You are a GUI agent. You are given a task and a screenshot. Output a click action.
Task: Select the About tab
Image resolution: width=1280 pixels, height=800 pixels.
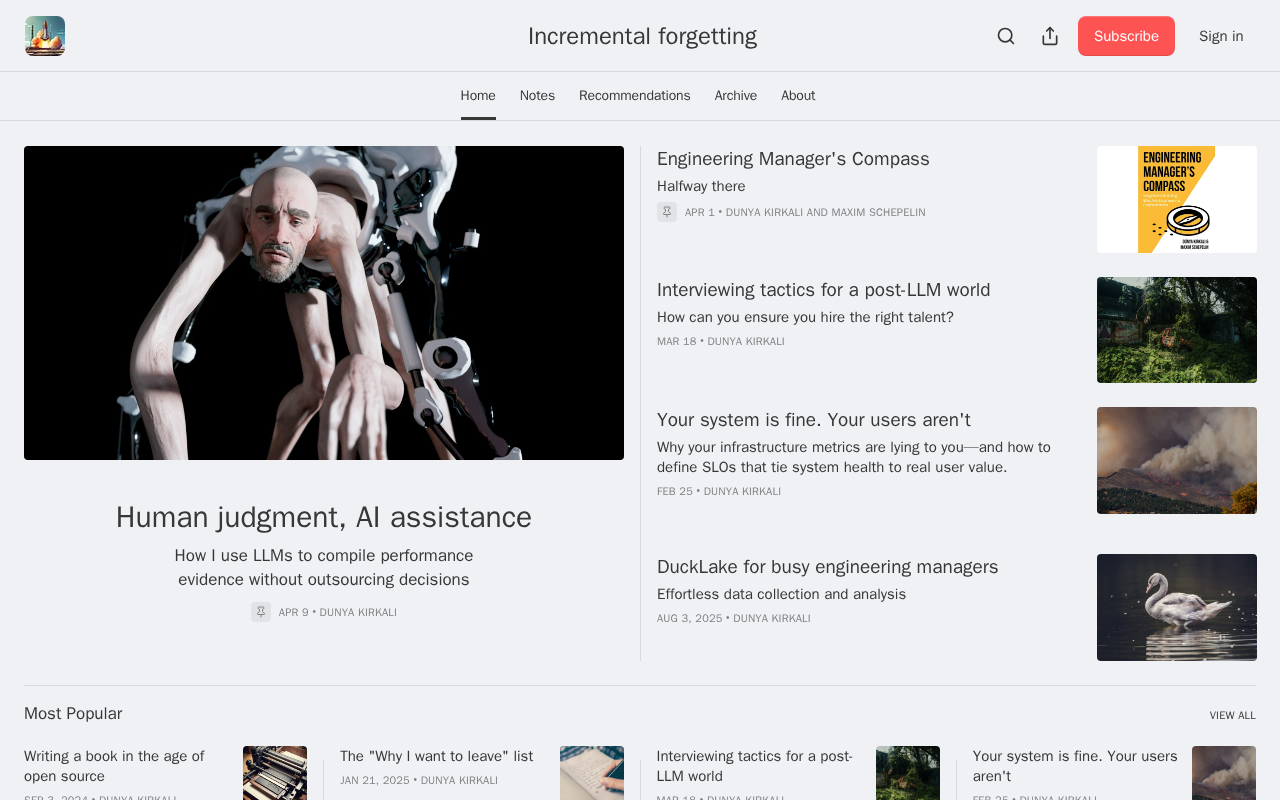pyautogui.click(x=798, y=96)
